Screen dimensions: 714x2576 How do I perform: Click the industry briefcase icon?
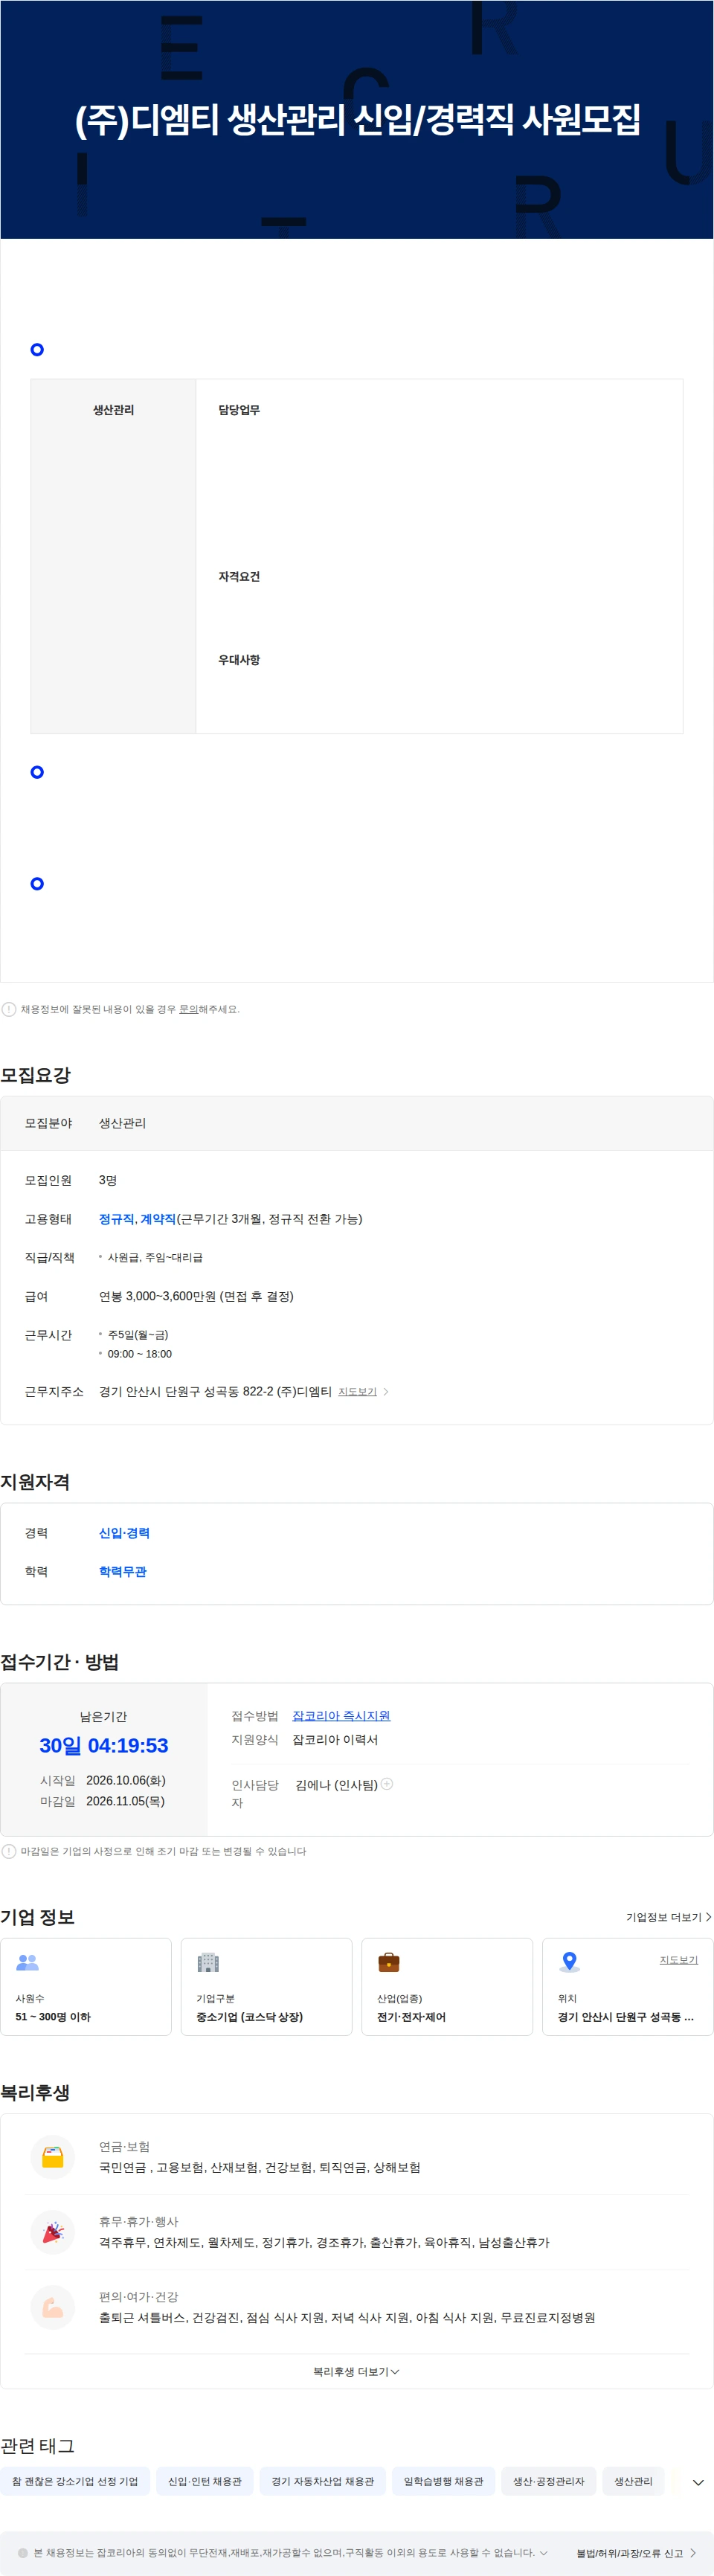(x=389, y=1962)
